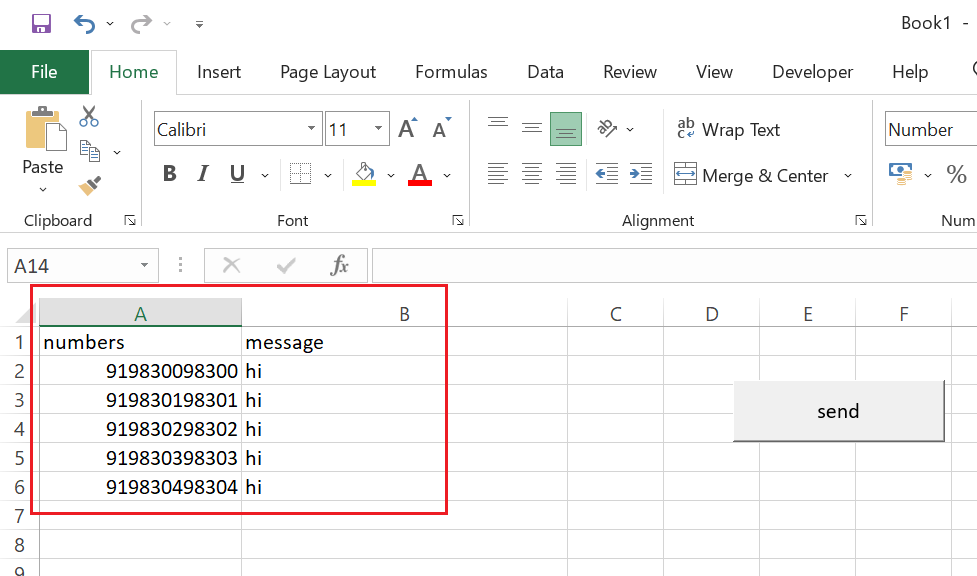Apply yellow fill color

point(365,174)
